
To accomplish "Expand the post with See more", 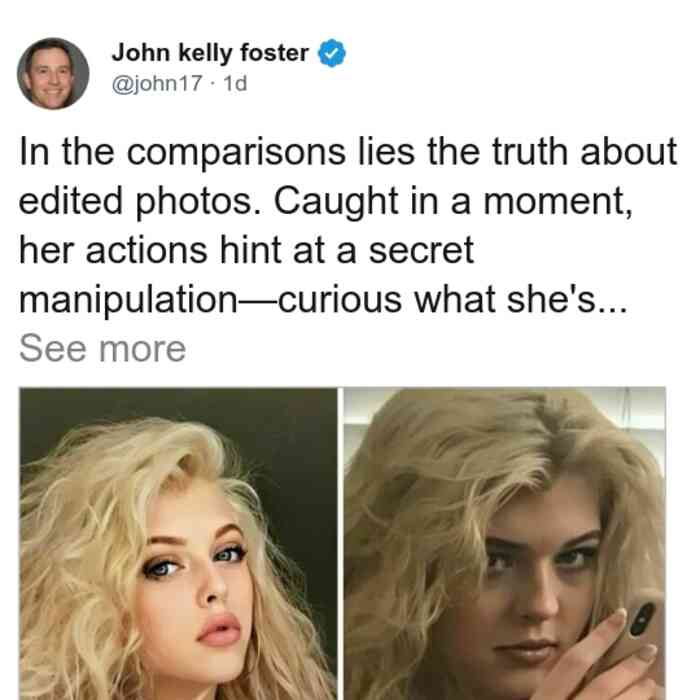I will coord(102,349).
